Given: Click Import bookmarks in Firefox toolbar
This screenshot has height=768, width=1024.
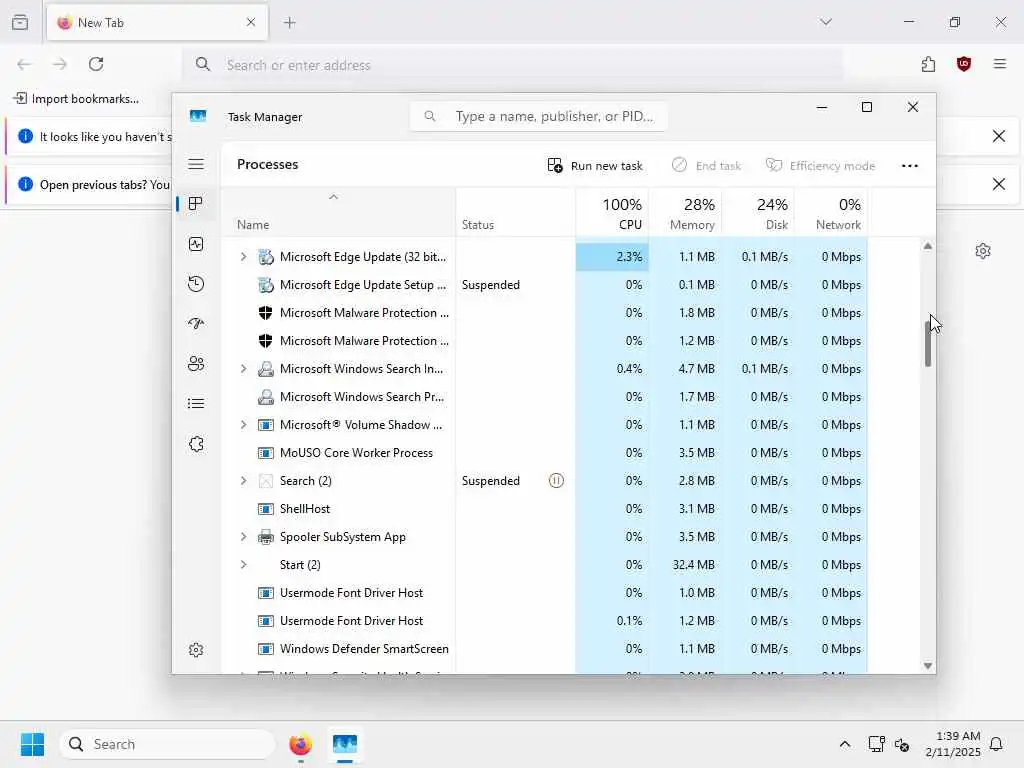Looking at the screenshot, I should 76,99.
